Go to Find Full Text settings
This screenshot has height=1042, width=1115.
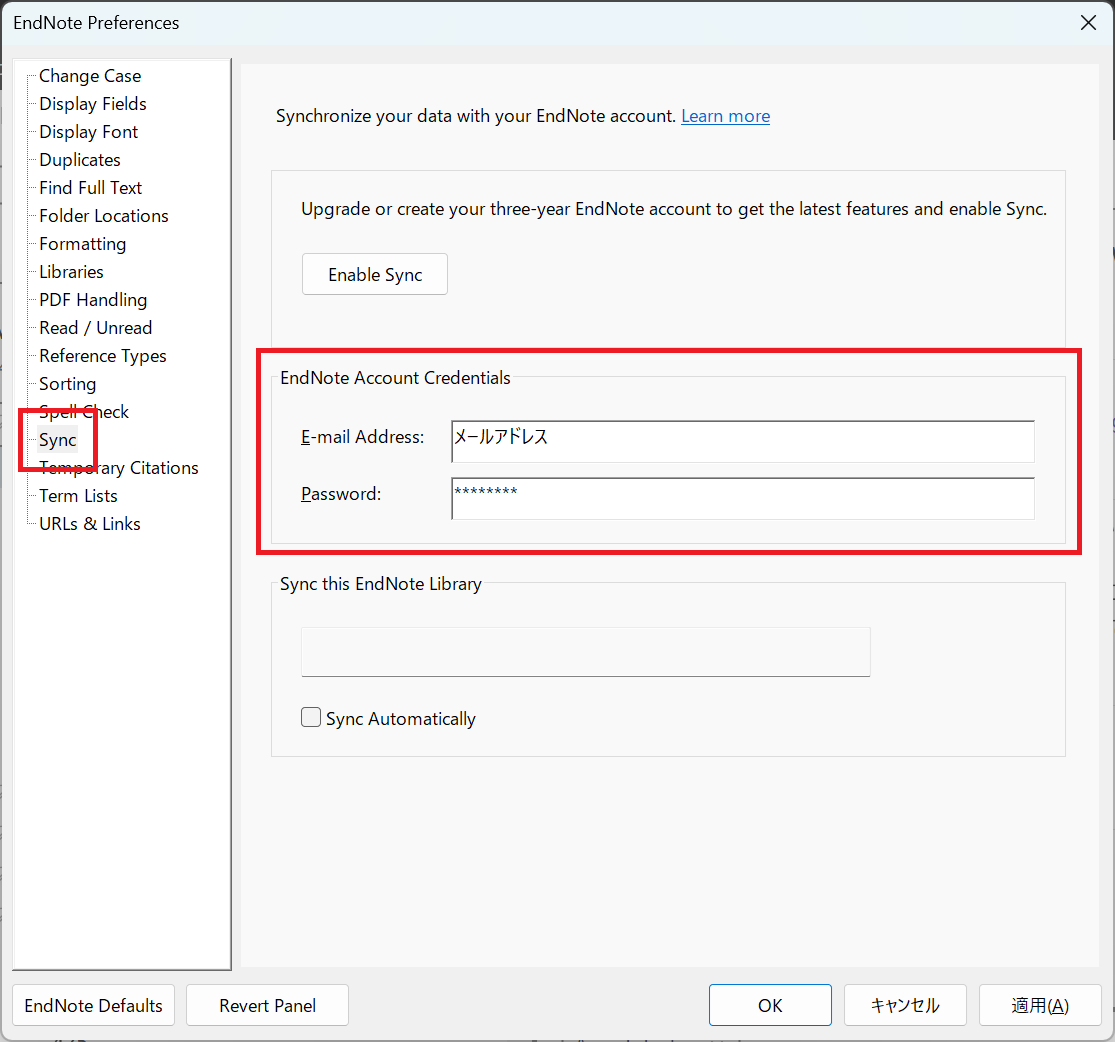pos(90,188)
